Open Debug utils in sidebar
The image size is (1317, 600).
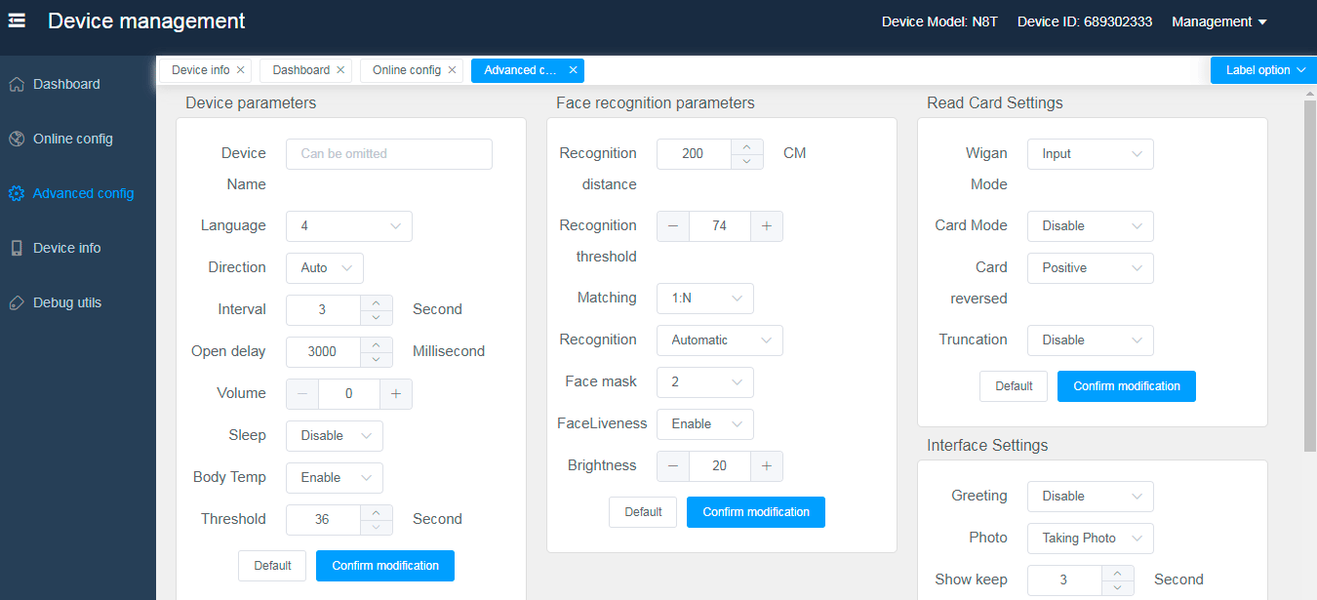click(x=66, y=303)
